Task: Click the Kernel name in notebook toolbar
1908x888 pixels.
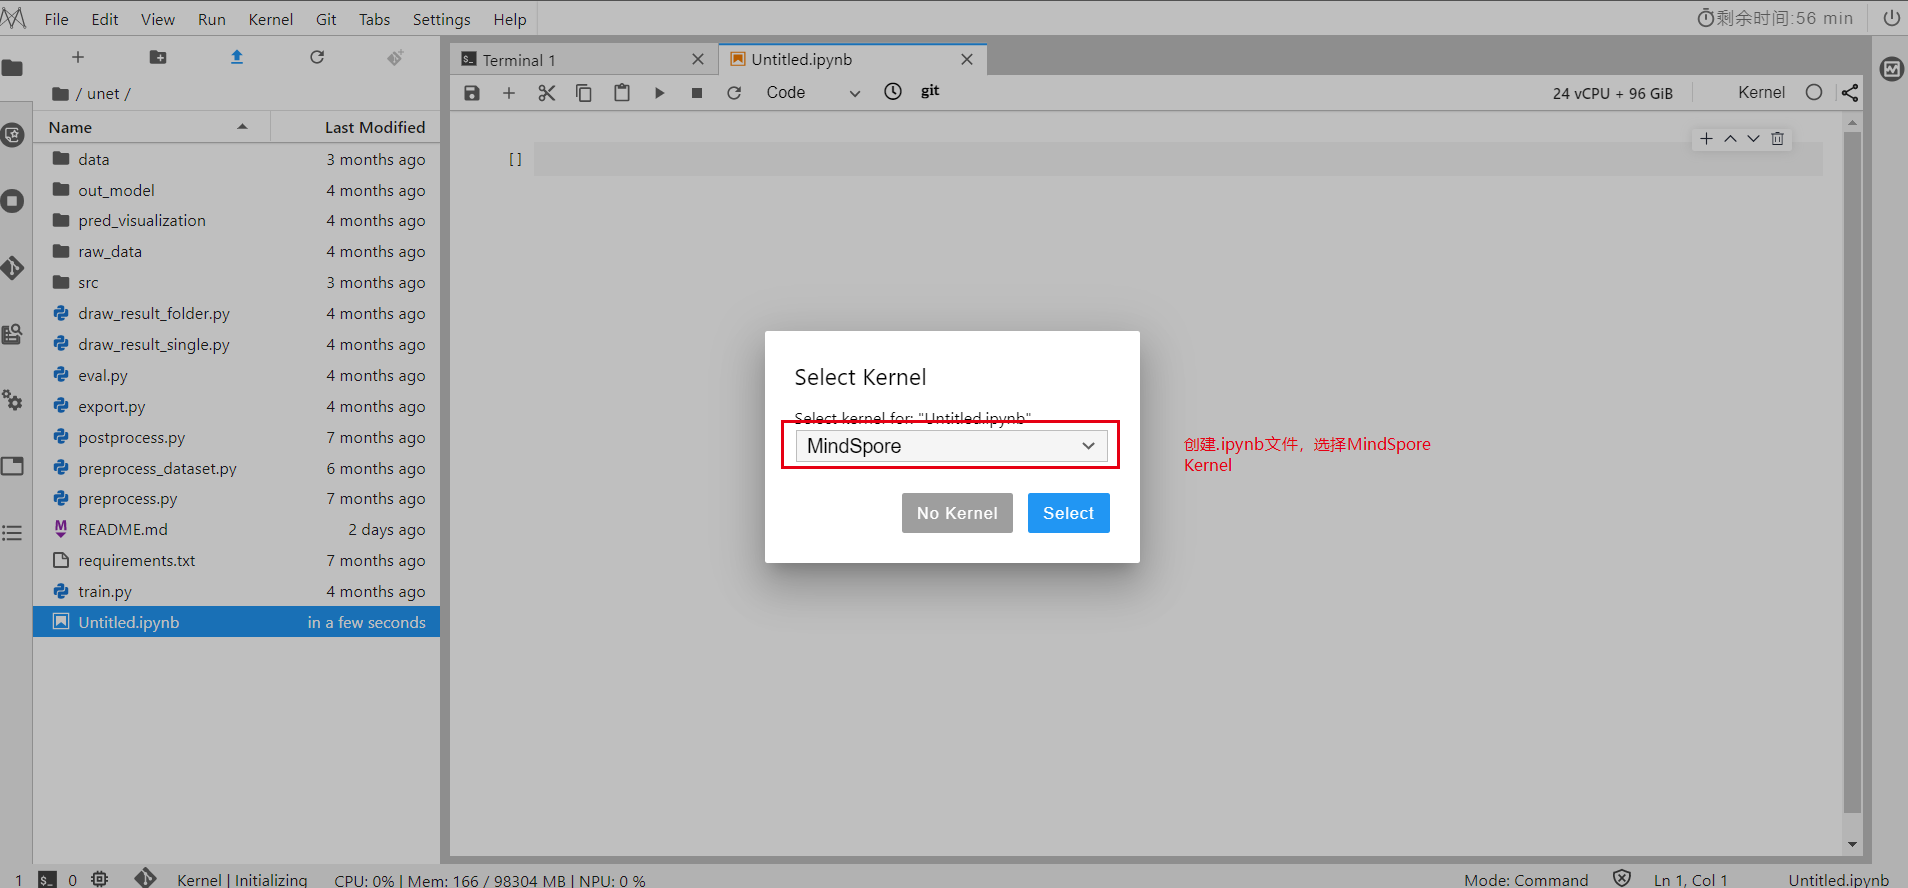Action: click(x=1761, y=92)
